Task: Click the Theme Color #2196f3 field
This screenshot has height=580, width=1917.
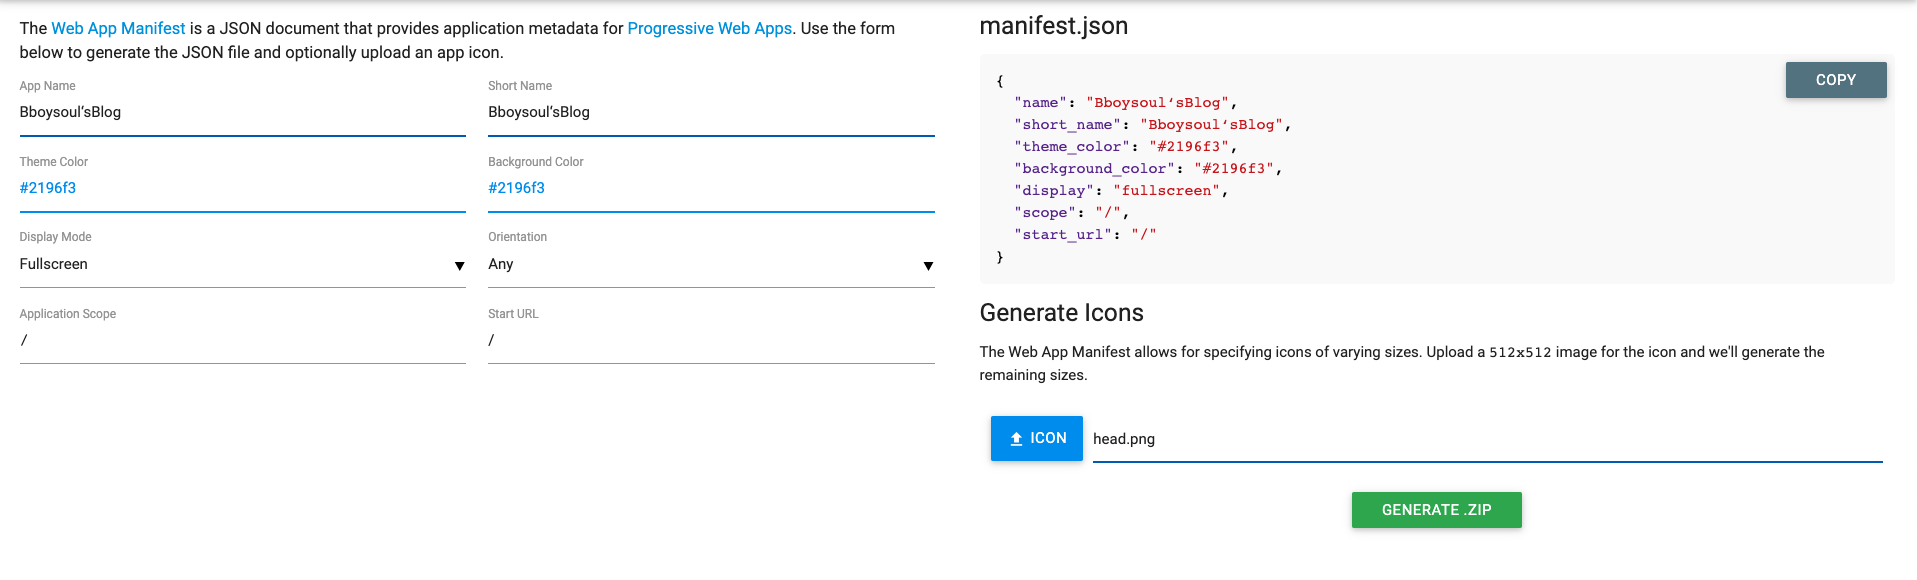Action: pos(242,188)
